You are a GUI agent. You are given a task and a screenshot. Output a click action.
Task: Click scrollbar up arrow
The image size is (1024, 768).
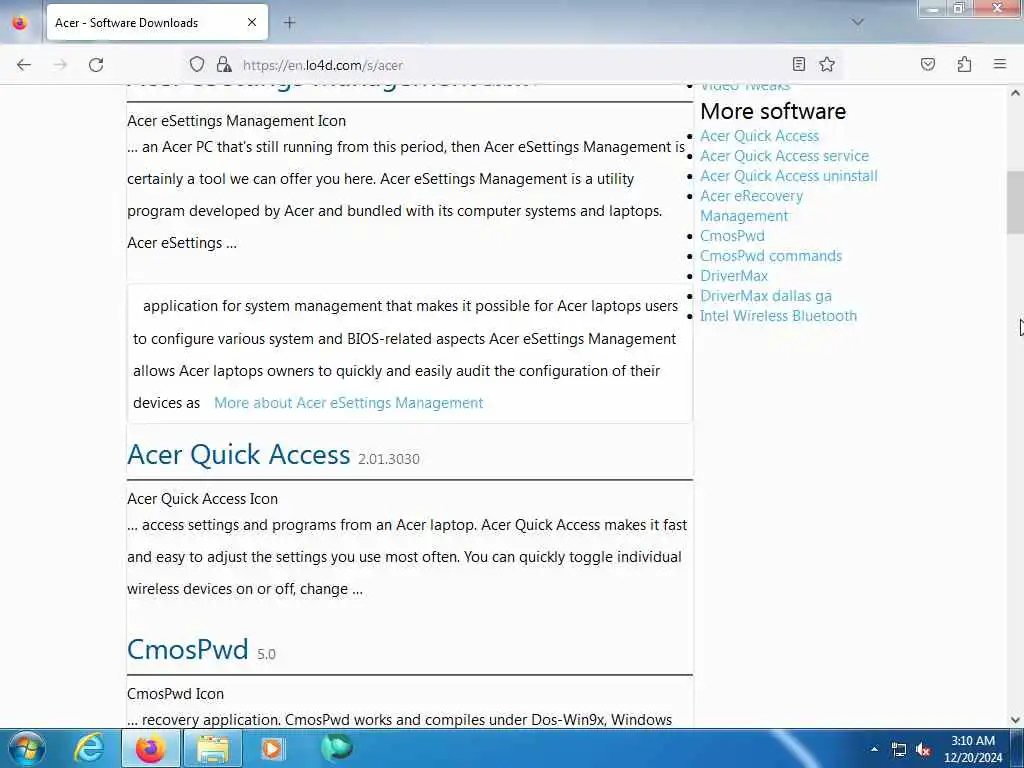1015,93
